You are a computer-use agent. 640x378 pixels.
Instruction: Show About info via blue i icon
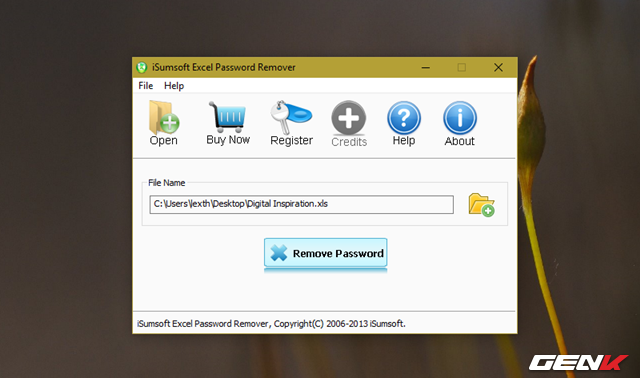pos(460,118)
